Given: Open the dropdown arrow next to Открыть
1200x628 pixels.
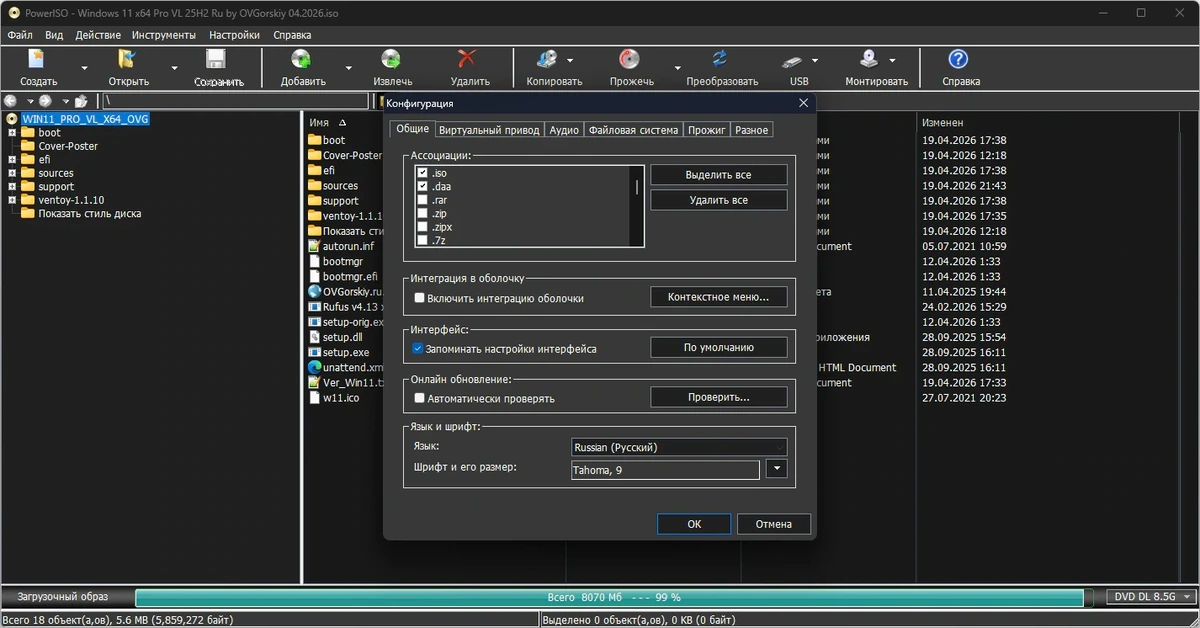Looking at the screenshot, I should (175, 69).
